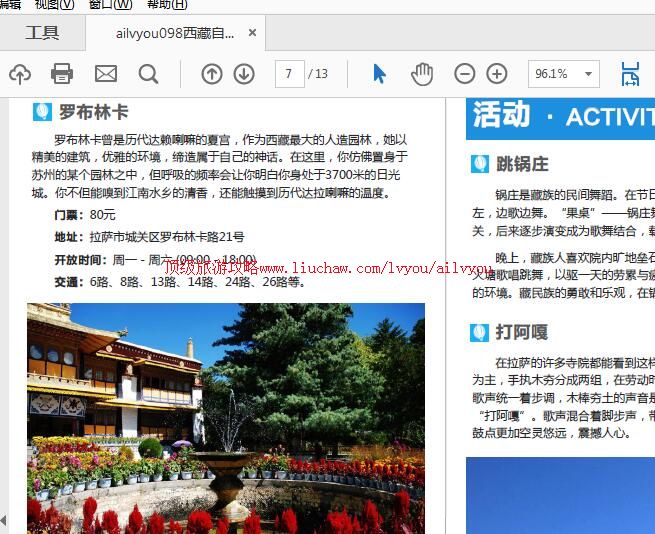
Task: Click the page number field showing 7
Action: (289, 74)
